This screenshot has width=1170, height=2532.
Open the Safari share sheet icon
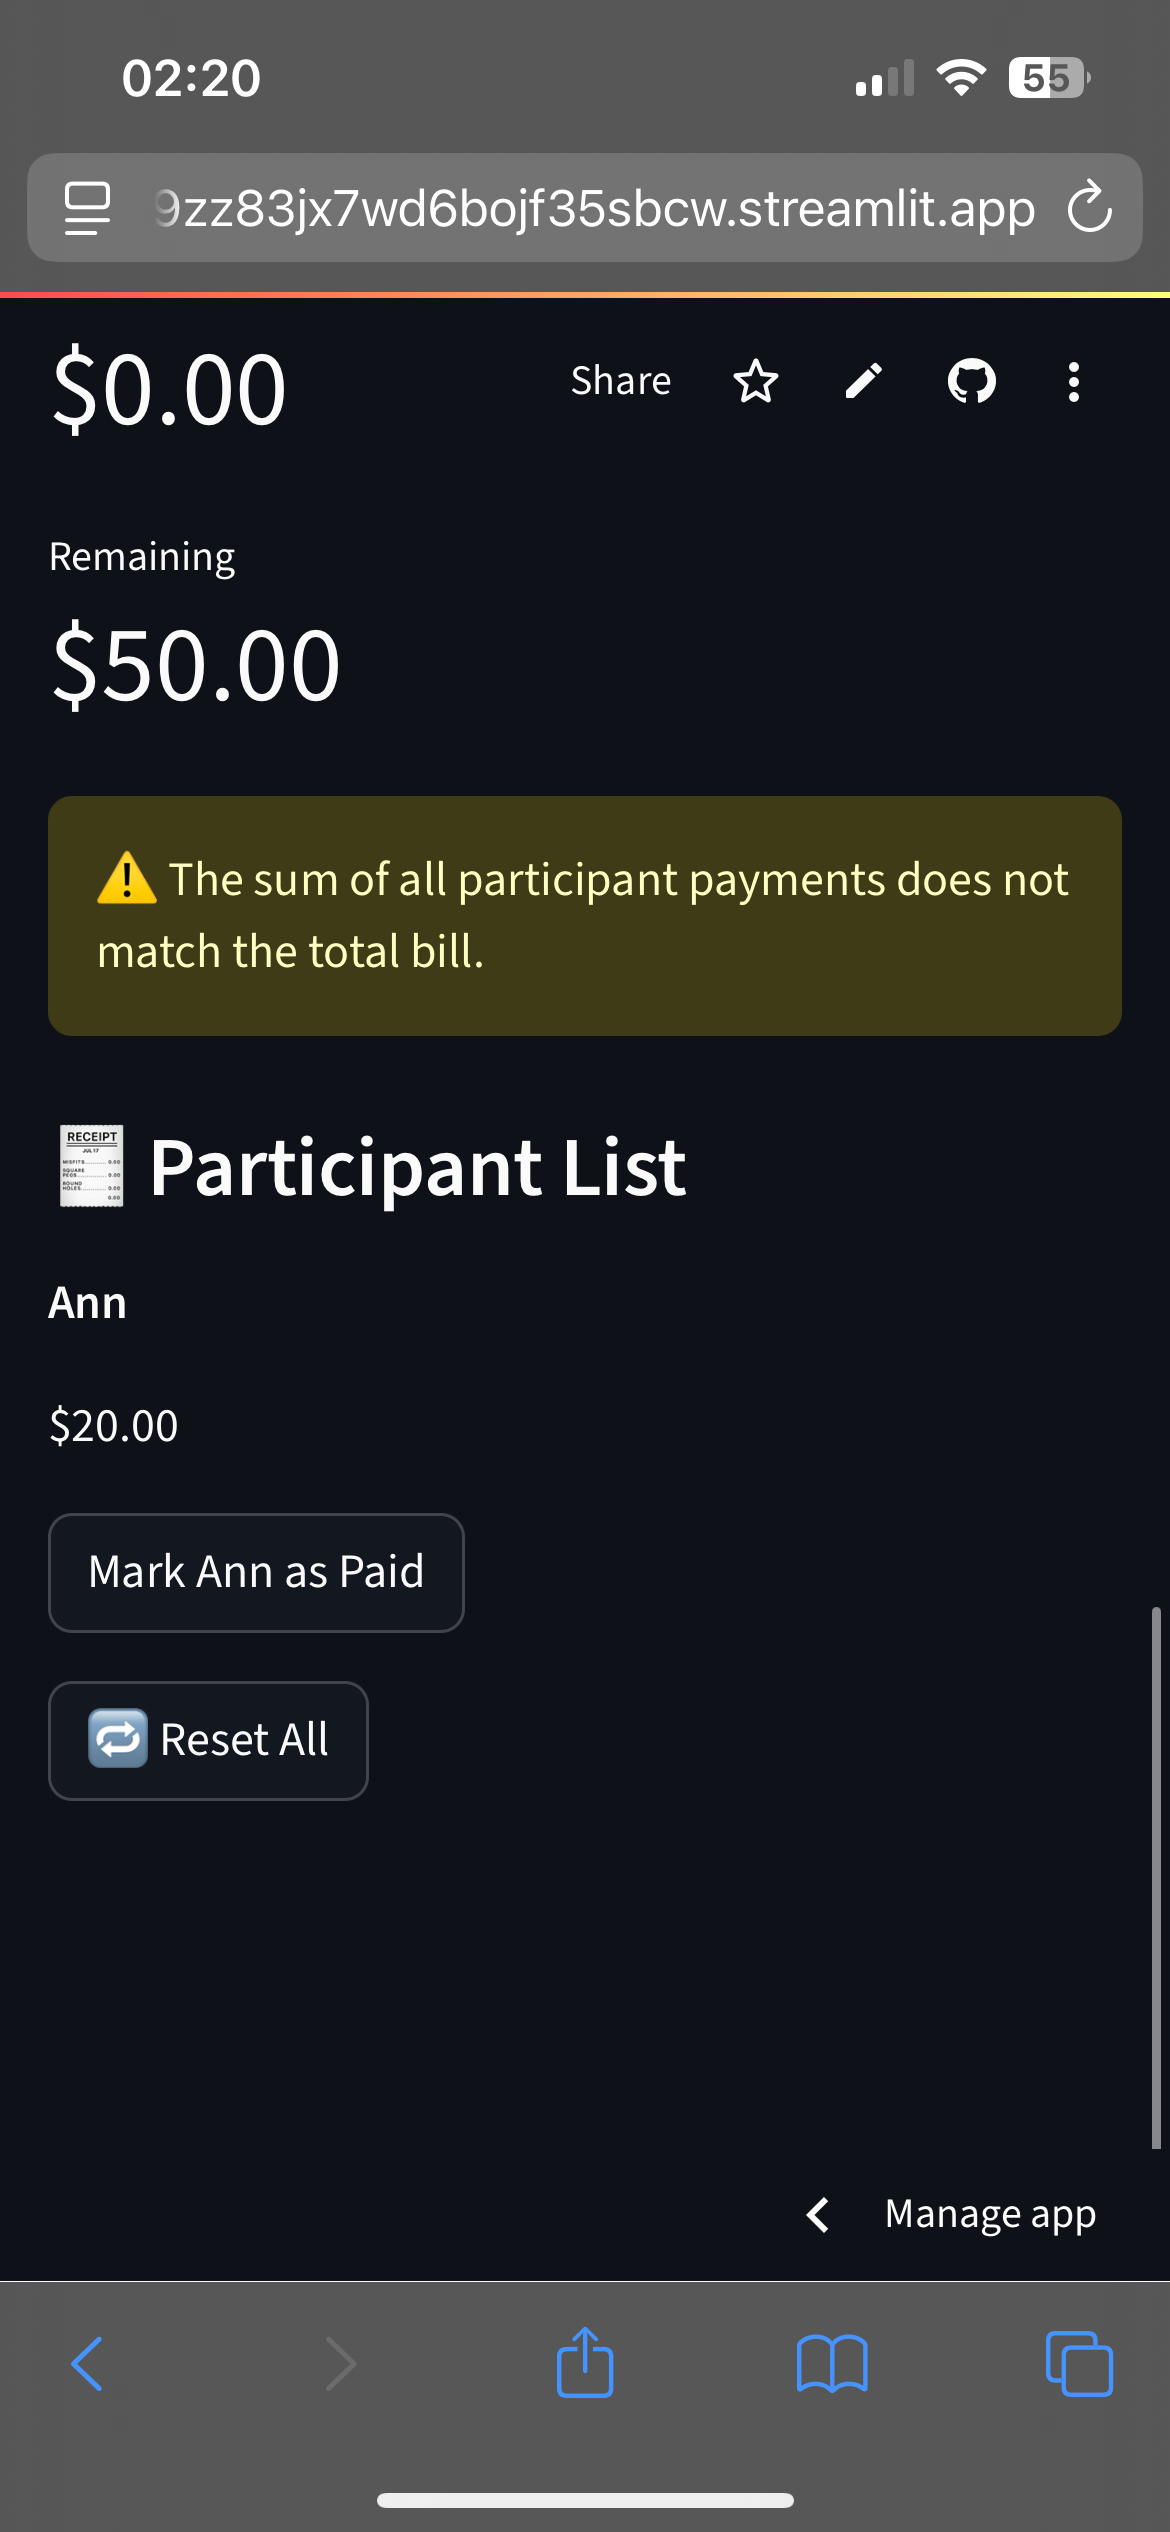click(585, 2361)
